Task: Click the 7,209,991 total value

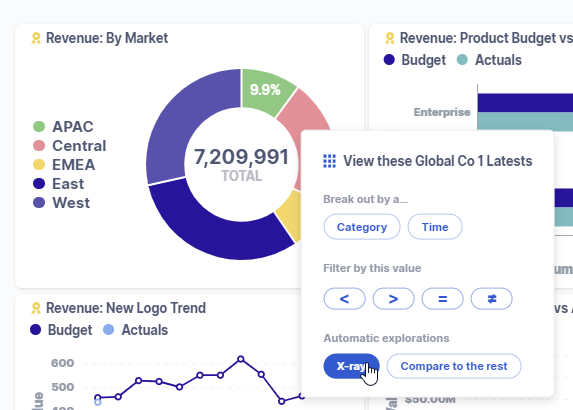Action: pos(241,157)
